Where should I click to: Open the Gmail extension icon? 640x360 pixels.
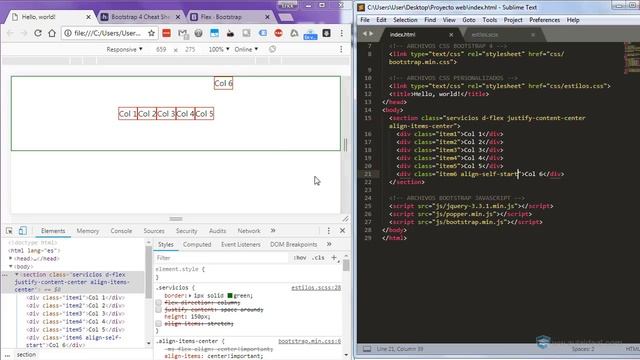click(x=183, y=33)
